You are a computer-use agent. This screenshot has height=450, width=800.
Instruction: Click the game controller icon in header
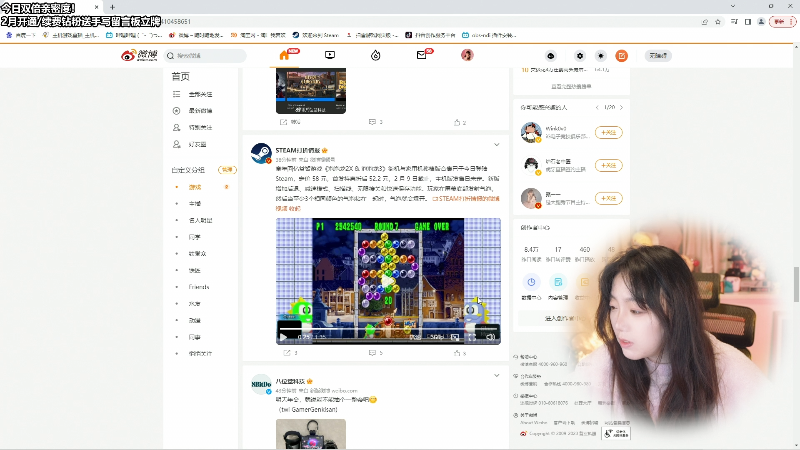tap(551, 56)
